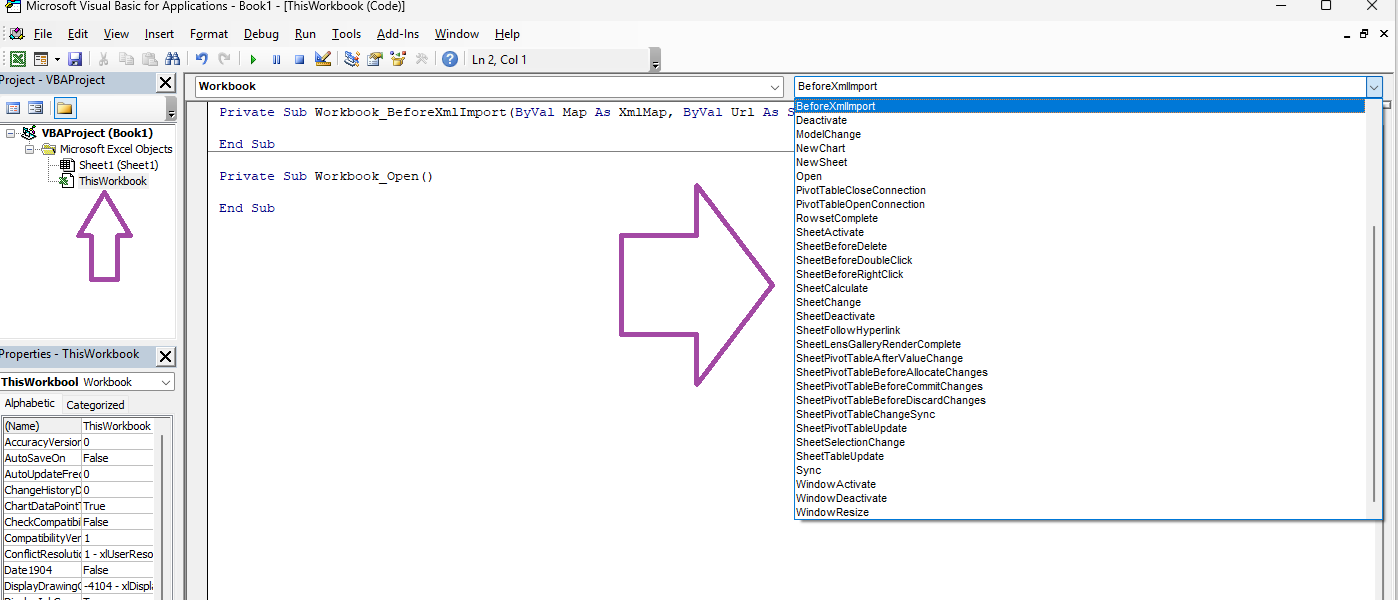Viewport: 1398px width, 600px height.
Task: Open the Object Browser icon
Action: pos(397,59)
